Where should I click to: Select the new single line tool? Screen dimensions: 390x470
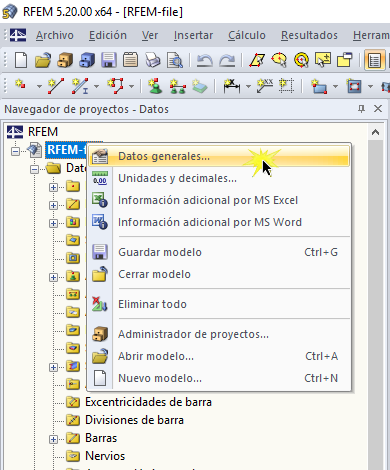coord(56,86)
